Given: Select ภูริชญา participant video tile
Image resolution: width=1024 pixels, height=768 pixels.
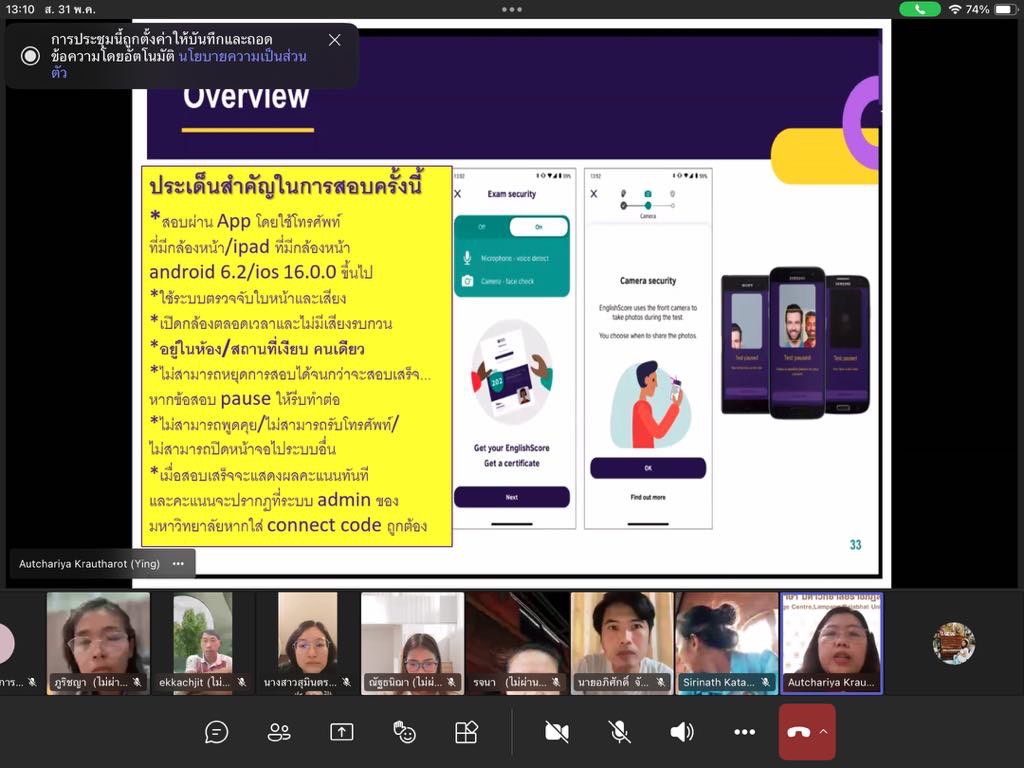Looking at the screenshot, I should [x=98, y=643].
